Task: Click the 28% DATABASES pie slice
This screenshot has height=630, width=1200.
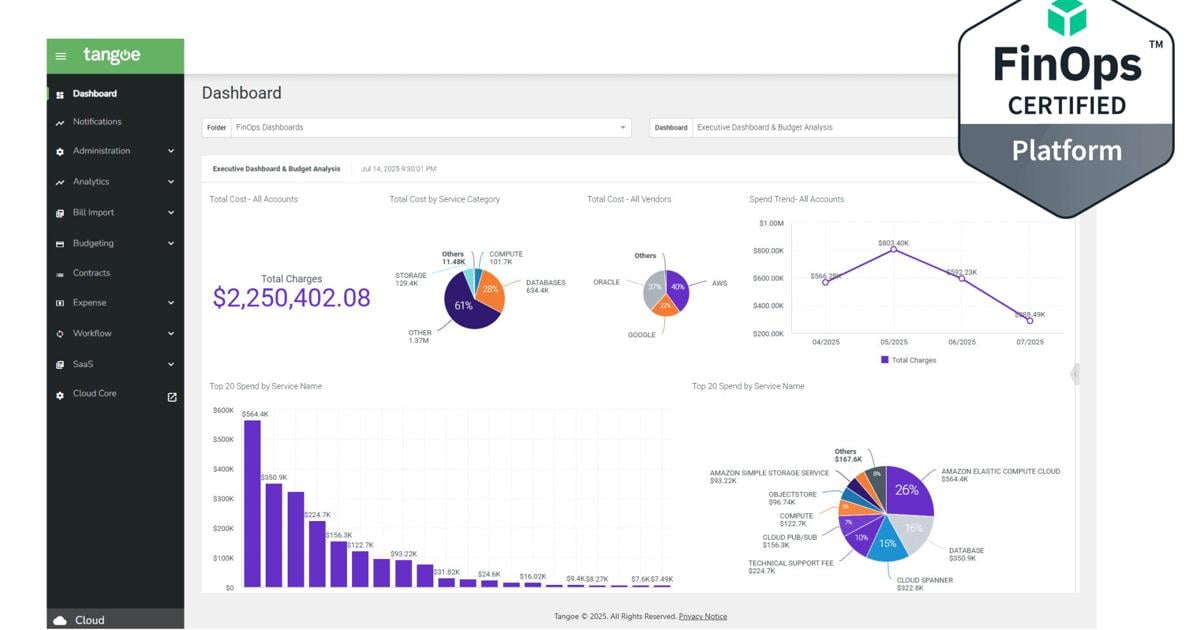Action: click(x=491, y=290)
